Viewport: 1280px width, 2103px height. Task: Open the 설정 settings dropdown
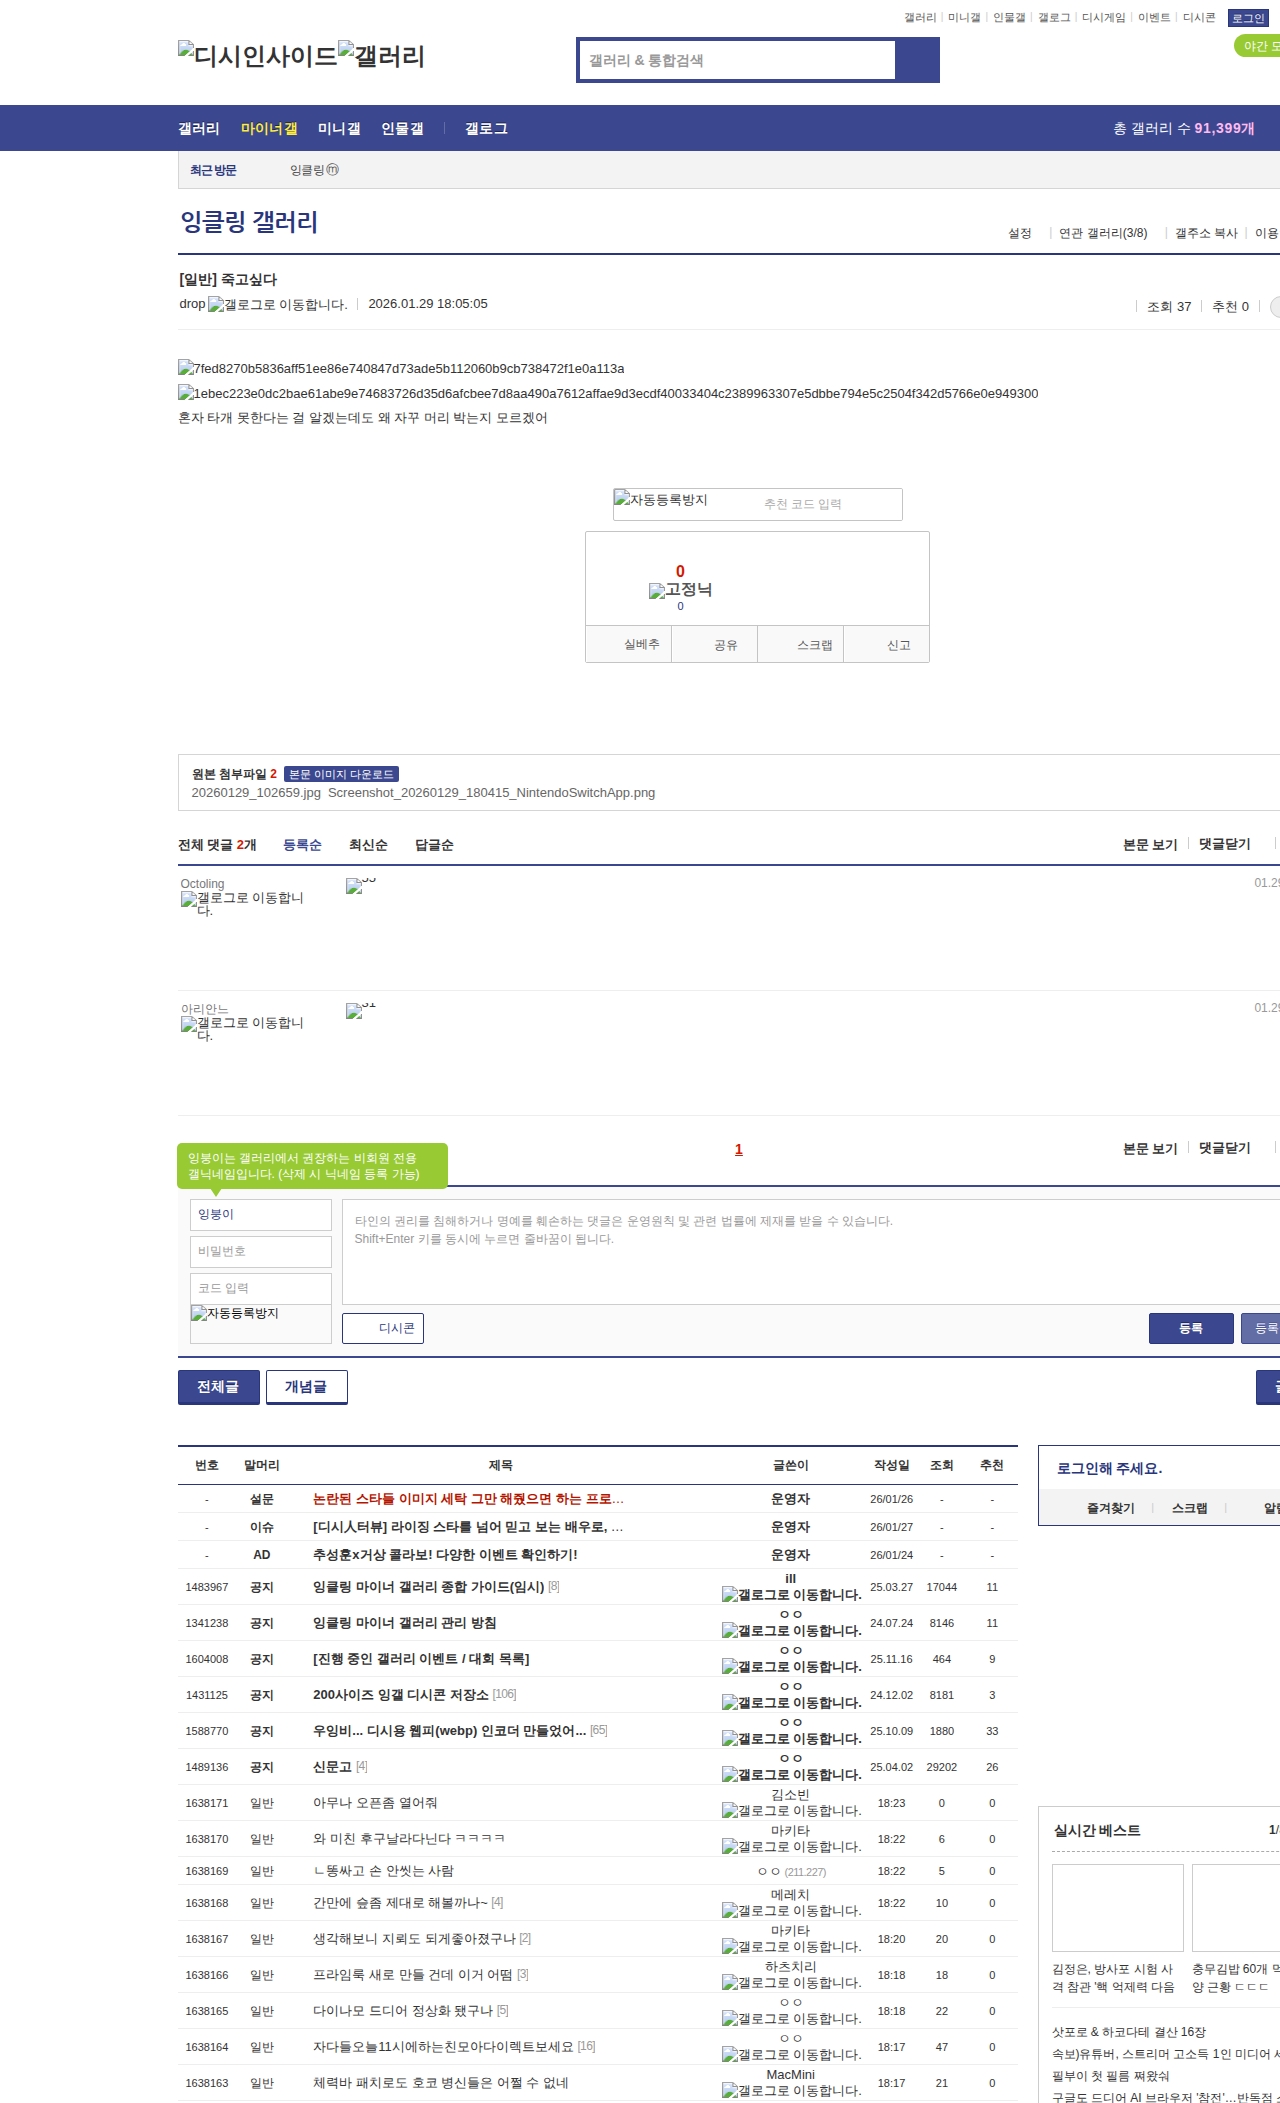1019,233
